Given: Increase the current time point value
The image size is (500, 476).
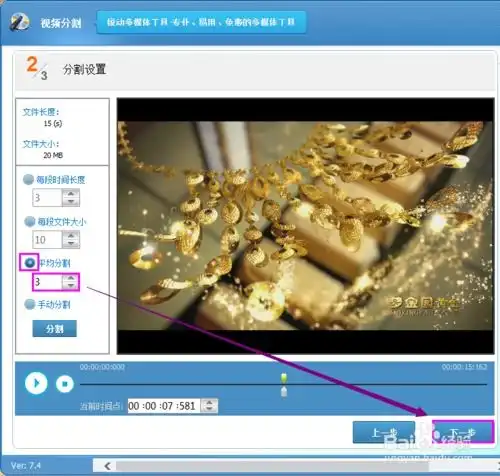Looking at the screenshot, I should [209, 402].
